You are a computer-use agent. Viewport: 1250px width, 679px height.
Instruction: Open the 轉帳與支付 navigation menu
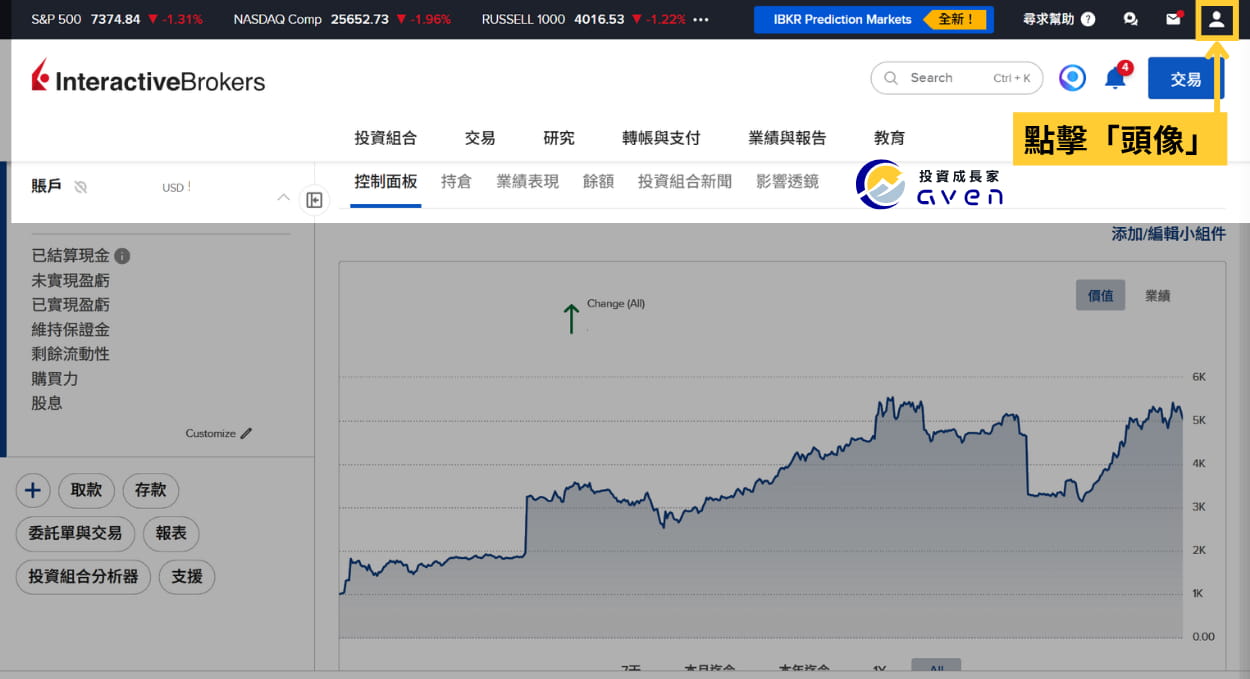661,138
